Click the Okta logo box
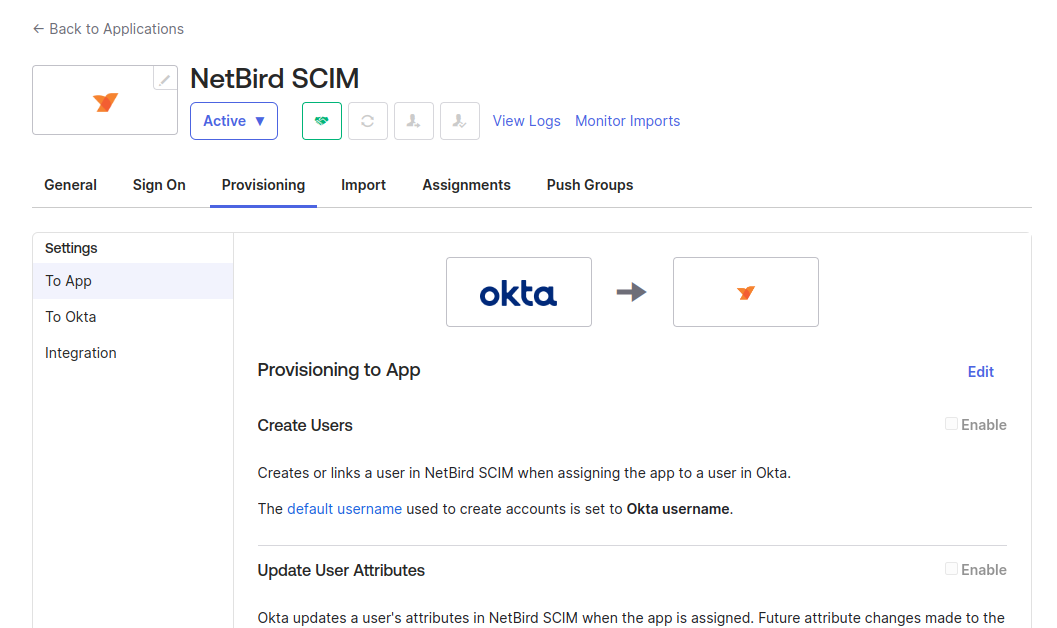Viewport: 1057px width, 628px height. (518, 292)
